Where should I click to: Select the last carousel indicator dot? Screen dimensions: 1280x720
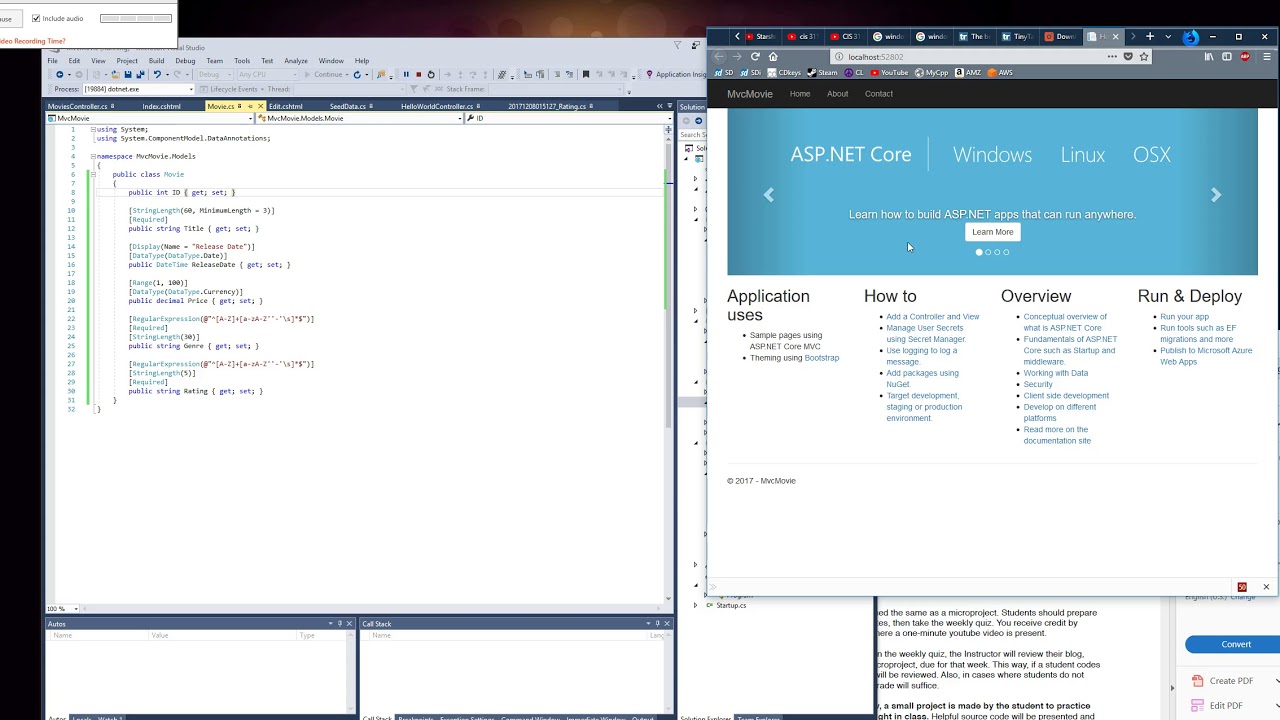(x=1006, y=252)
